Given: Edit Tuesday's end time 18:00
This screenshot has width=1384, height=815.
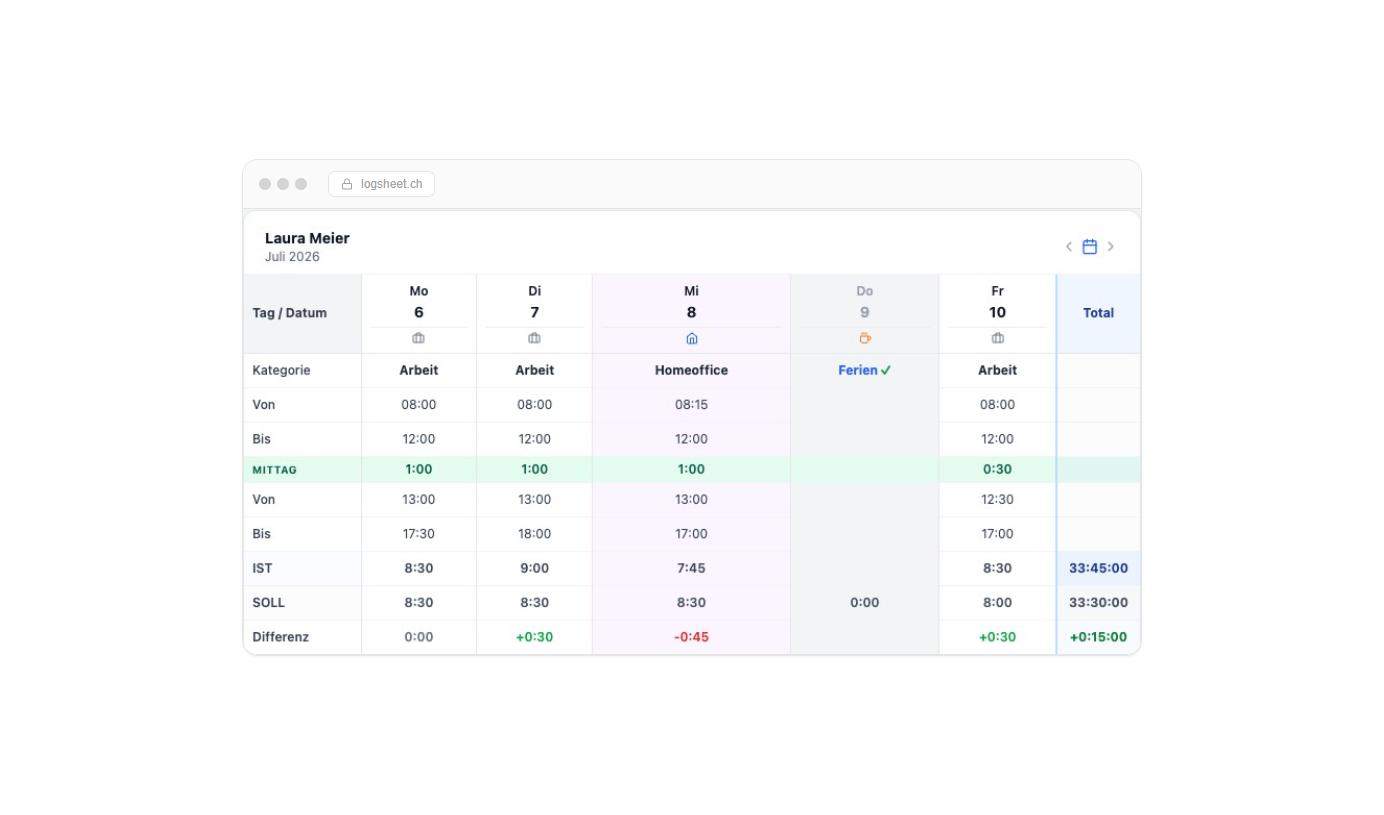Looking at the screenshot, I should 534,534.
